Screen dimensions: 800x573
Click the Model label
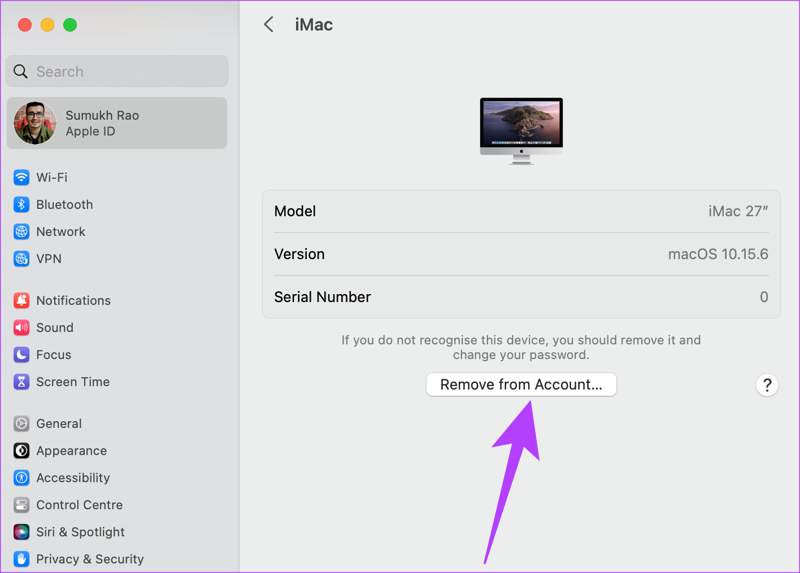pyautogui.click(x=295, y=211)
